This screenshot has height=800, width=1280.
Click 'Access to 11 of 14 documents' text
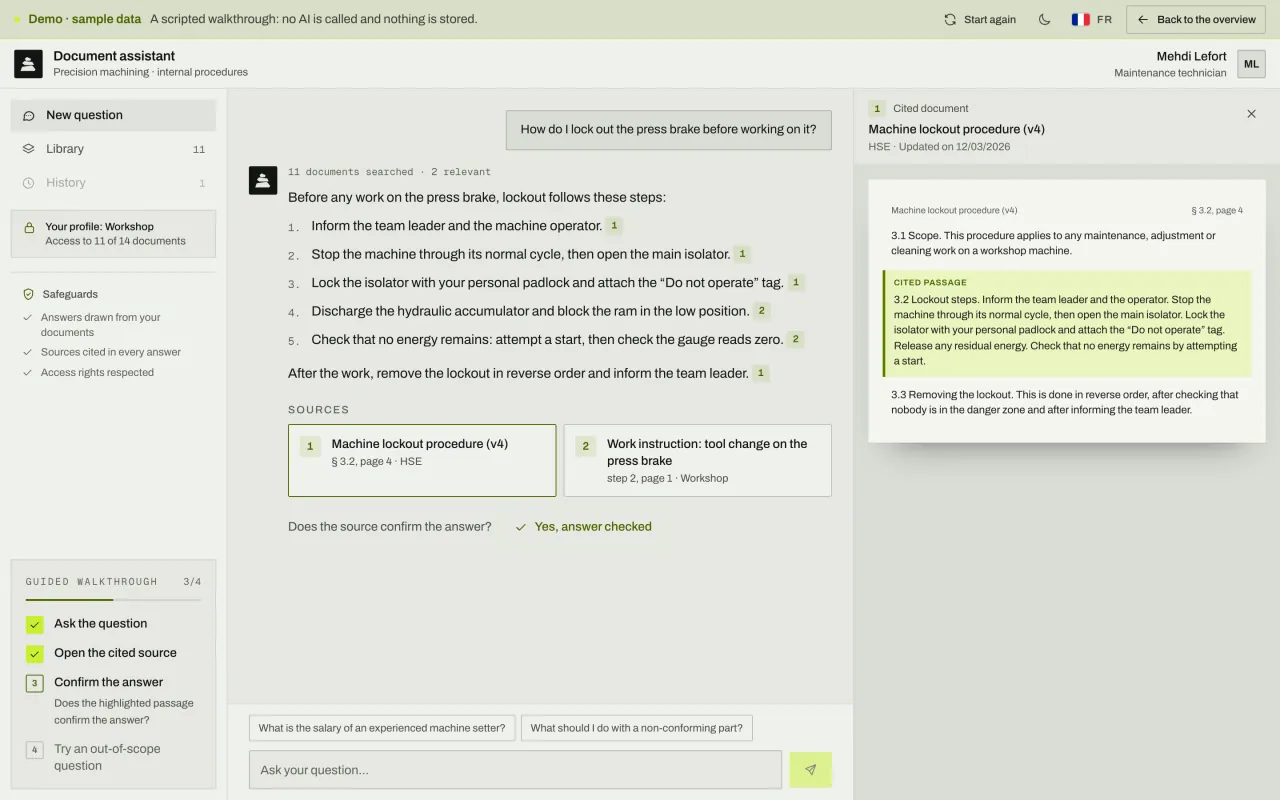pos(115,241)
